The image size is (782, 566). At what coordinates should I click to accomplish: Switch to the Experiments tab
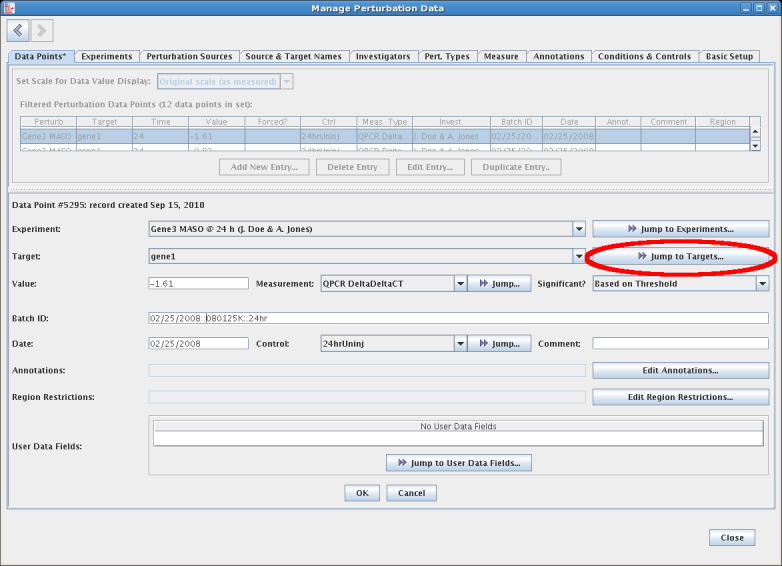tap(106, 57)
